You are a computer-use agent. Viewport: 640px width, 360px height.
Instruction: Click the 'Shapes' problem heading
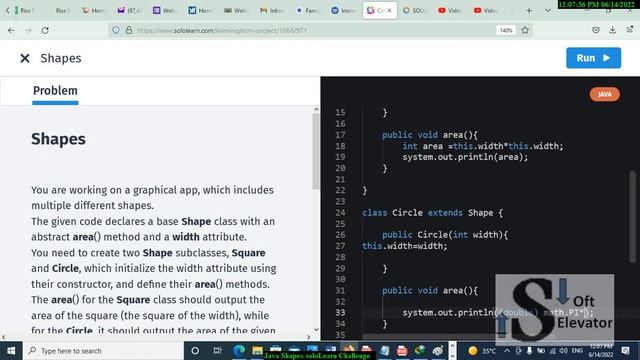(58, 139)
